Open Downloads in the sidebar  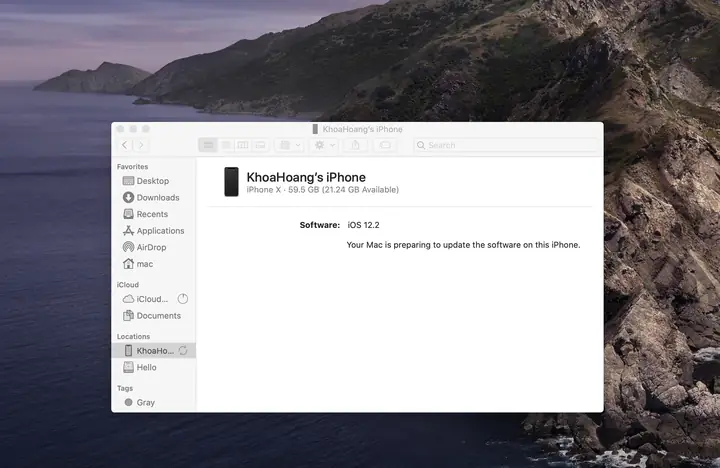point(154,197)
